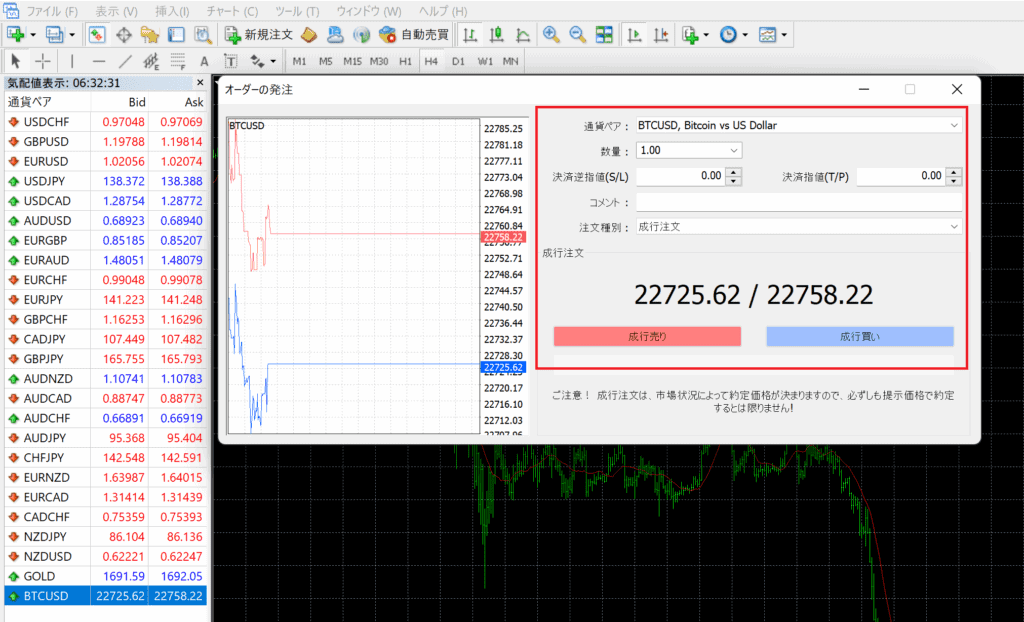1024x622 pixels.
Task: Expand the Templates dropdown arrow
Action: pyautogui.click(x=784, y=35)
